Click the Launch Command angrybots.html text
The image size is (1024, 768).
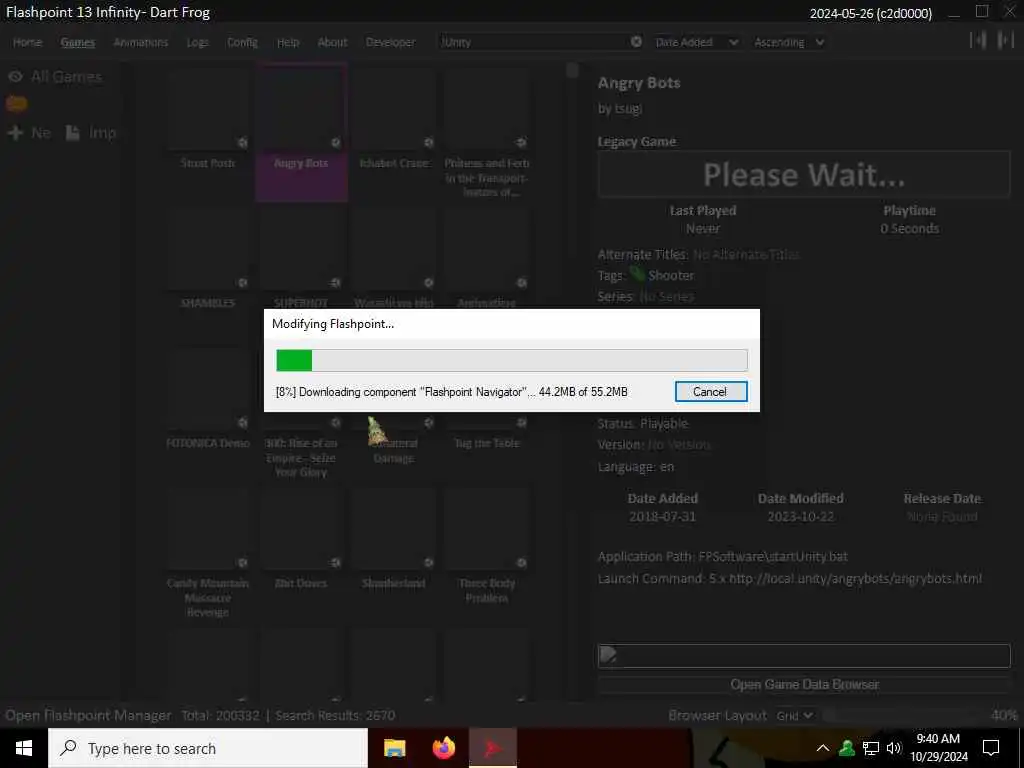(846, 579)
